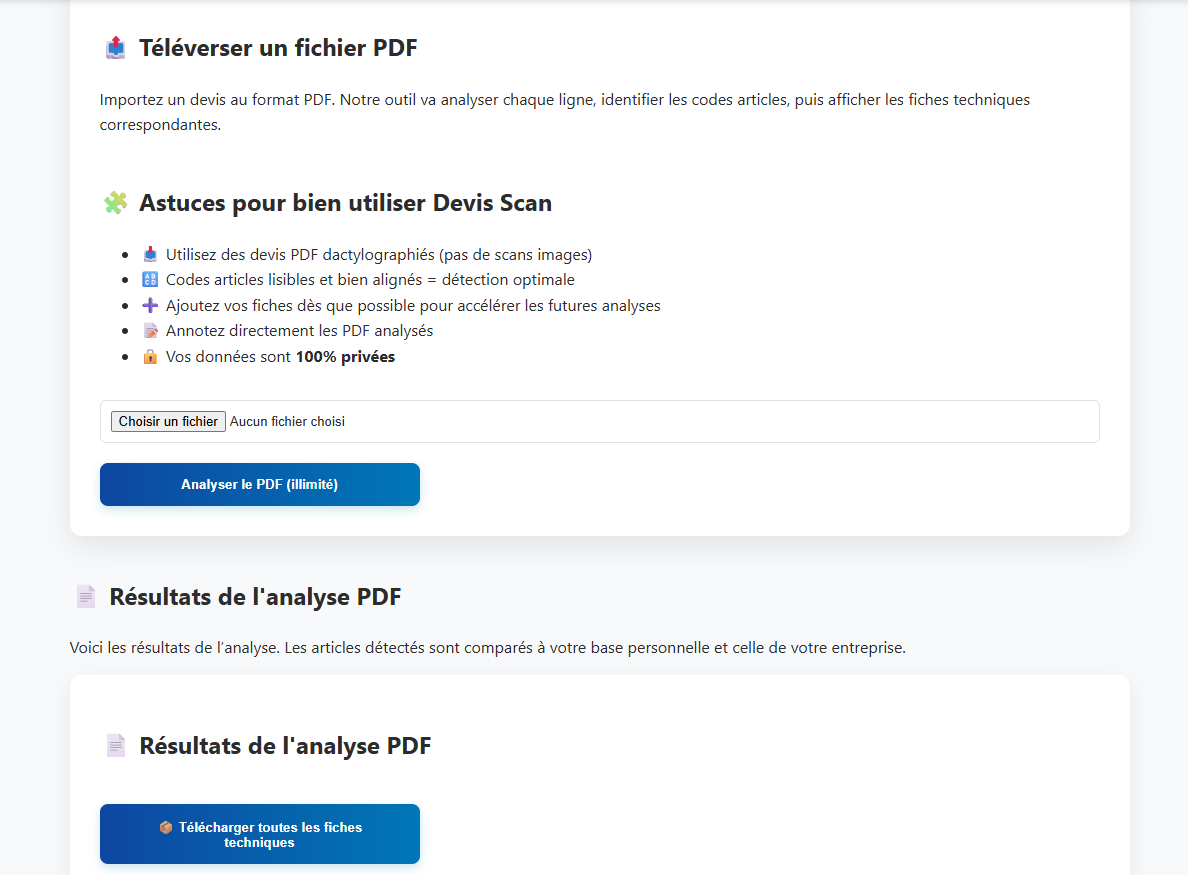
Task: Click "Analyser le PDF (illimité)"
Action: click(x=259, y=484)
